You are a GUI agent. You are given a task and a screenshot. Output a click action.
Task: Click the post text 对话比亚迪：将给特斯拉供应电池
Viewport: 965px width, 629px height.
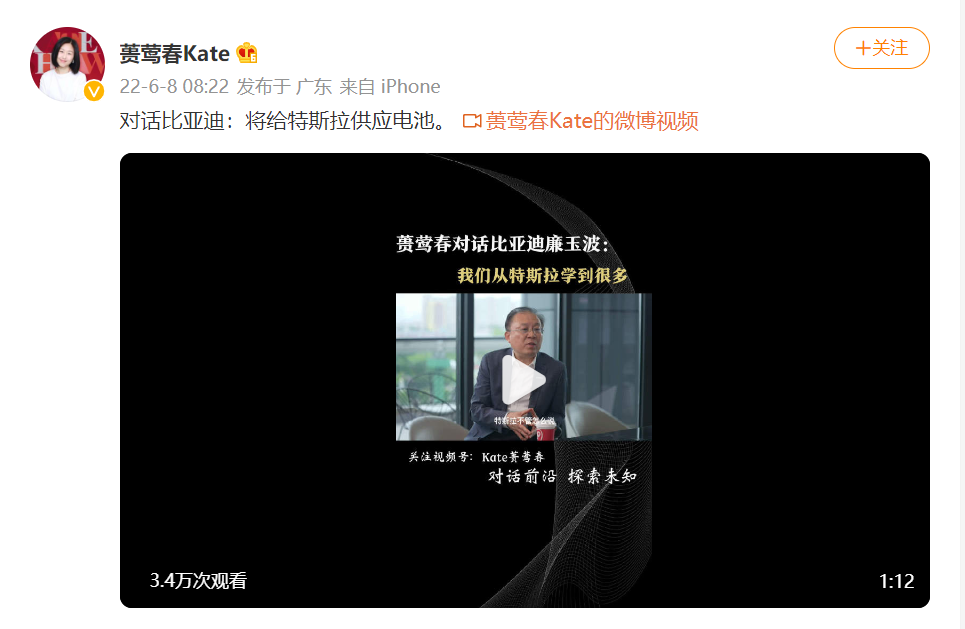[x=282, y=121]
